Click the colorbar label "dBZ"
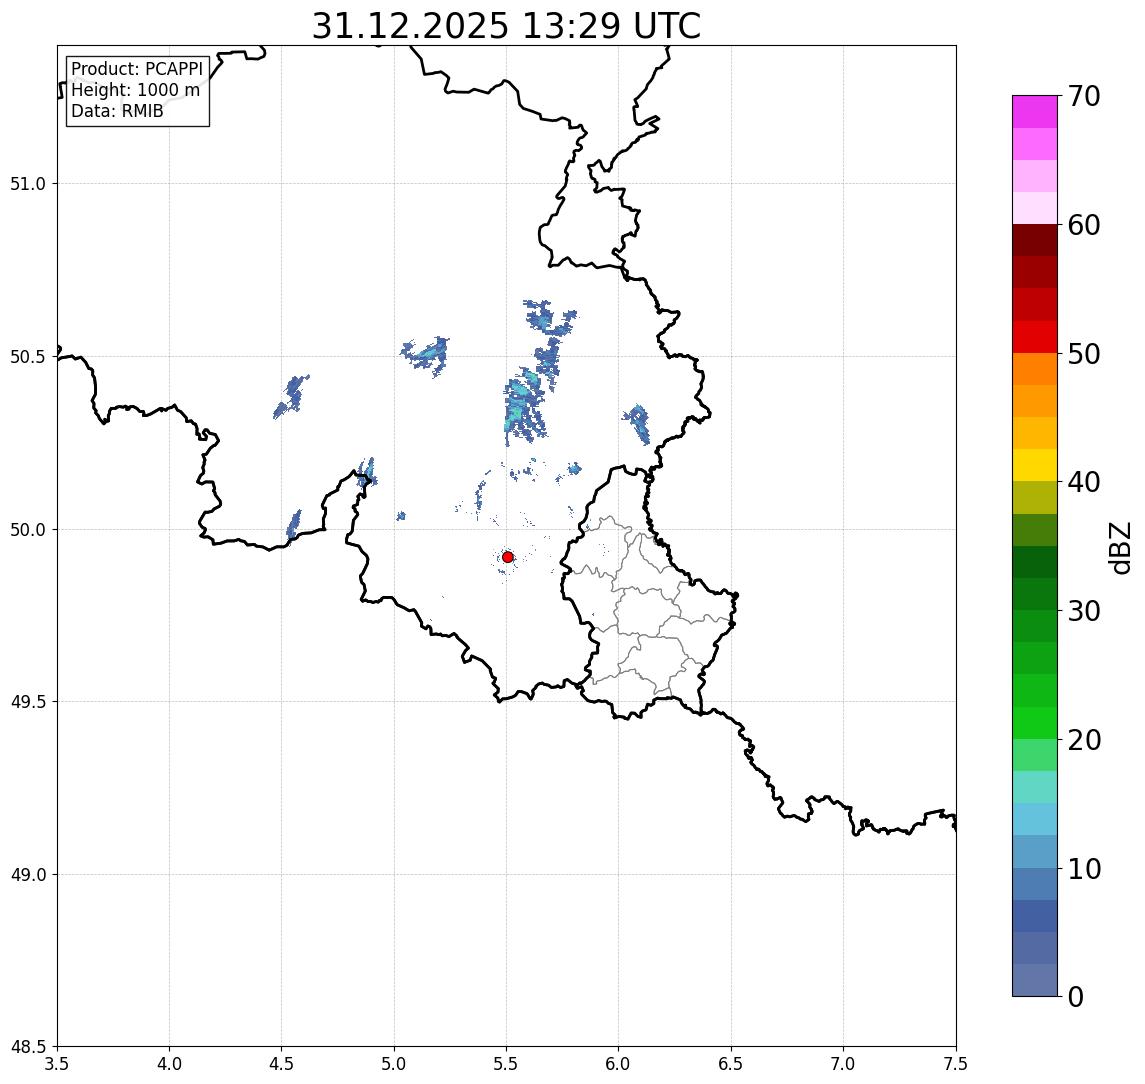Viewport: 1145px width, 1084px height. pos(1120,549)
